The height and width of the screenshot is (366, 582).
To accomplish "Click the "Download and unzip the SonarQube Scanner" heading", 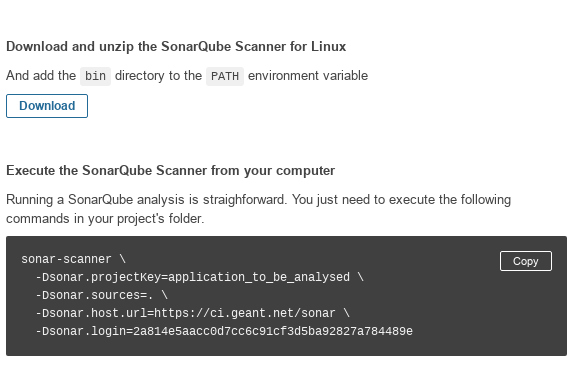I will coord(176,47).
